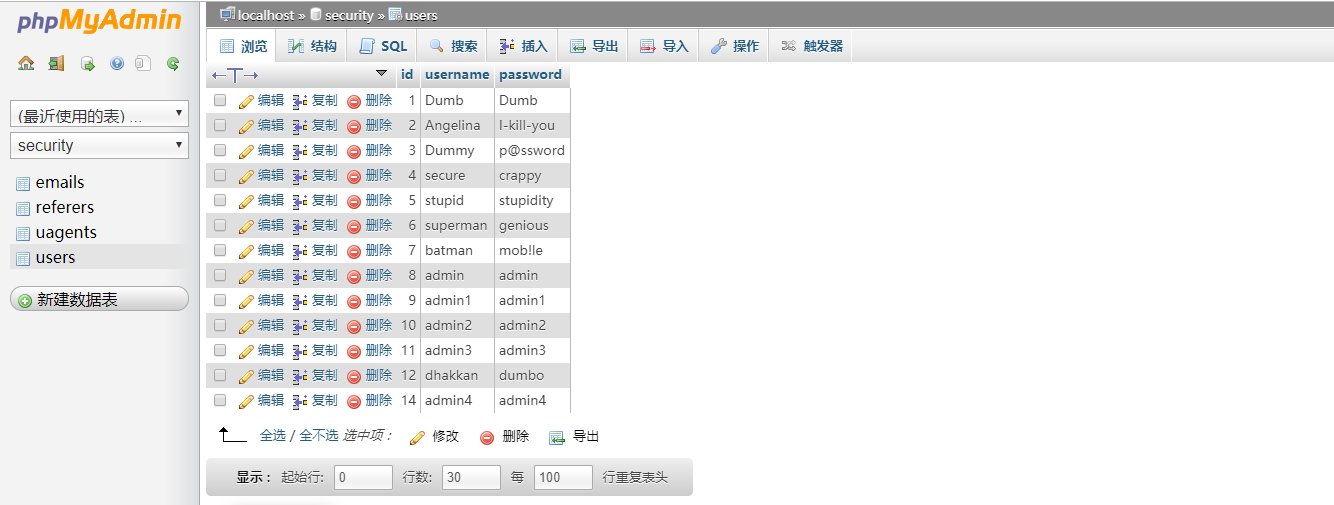Click red delete icon for batman row
This screenshot has width=1334, height=505.
354,251
